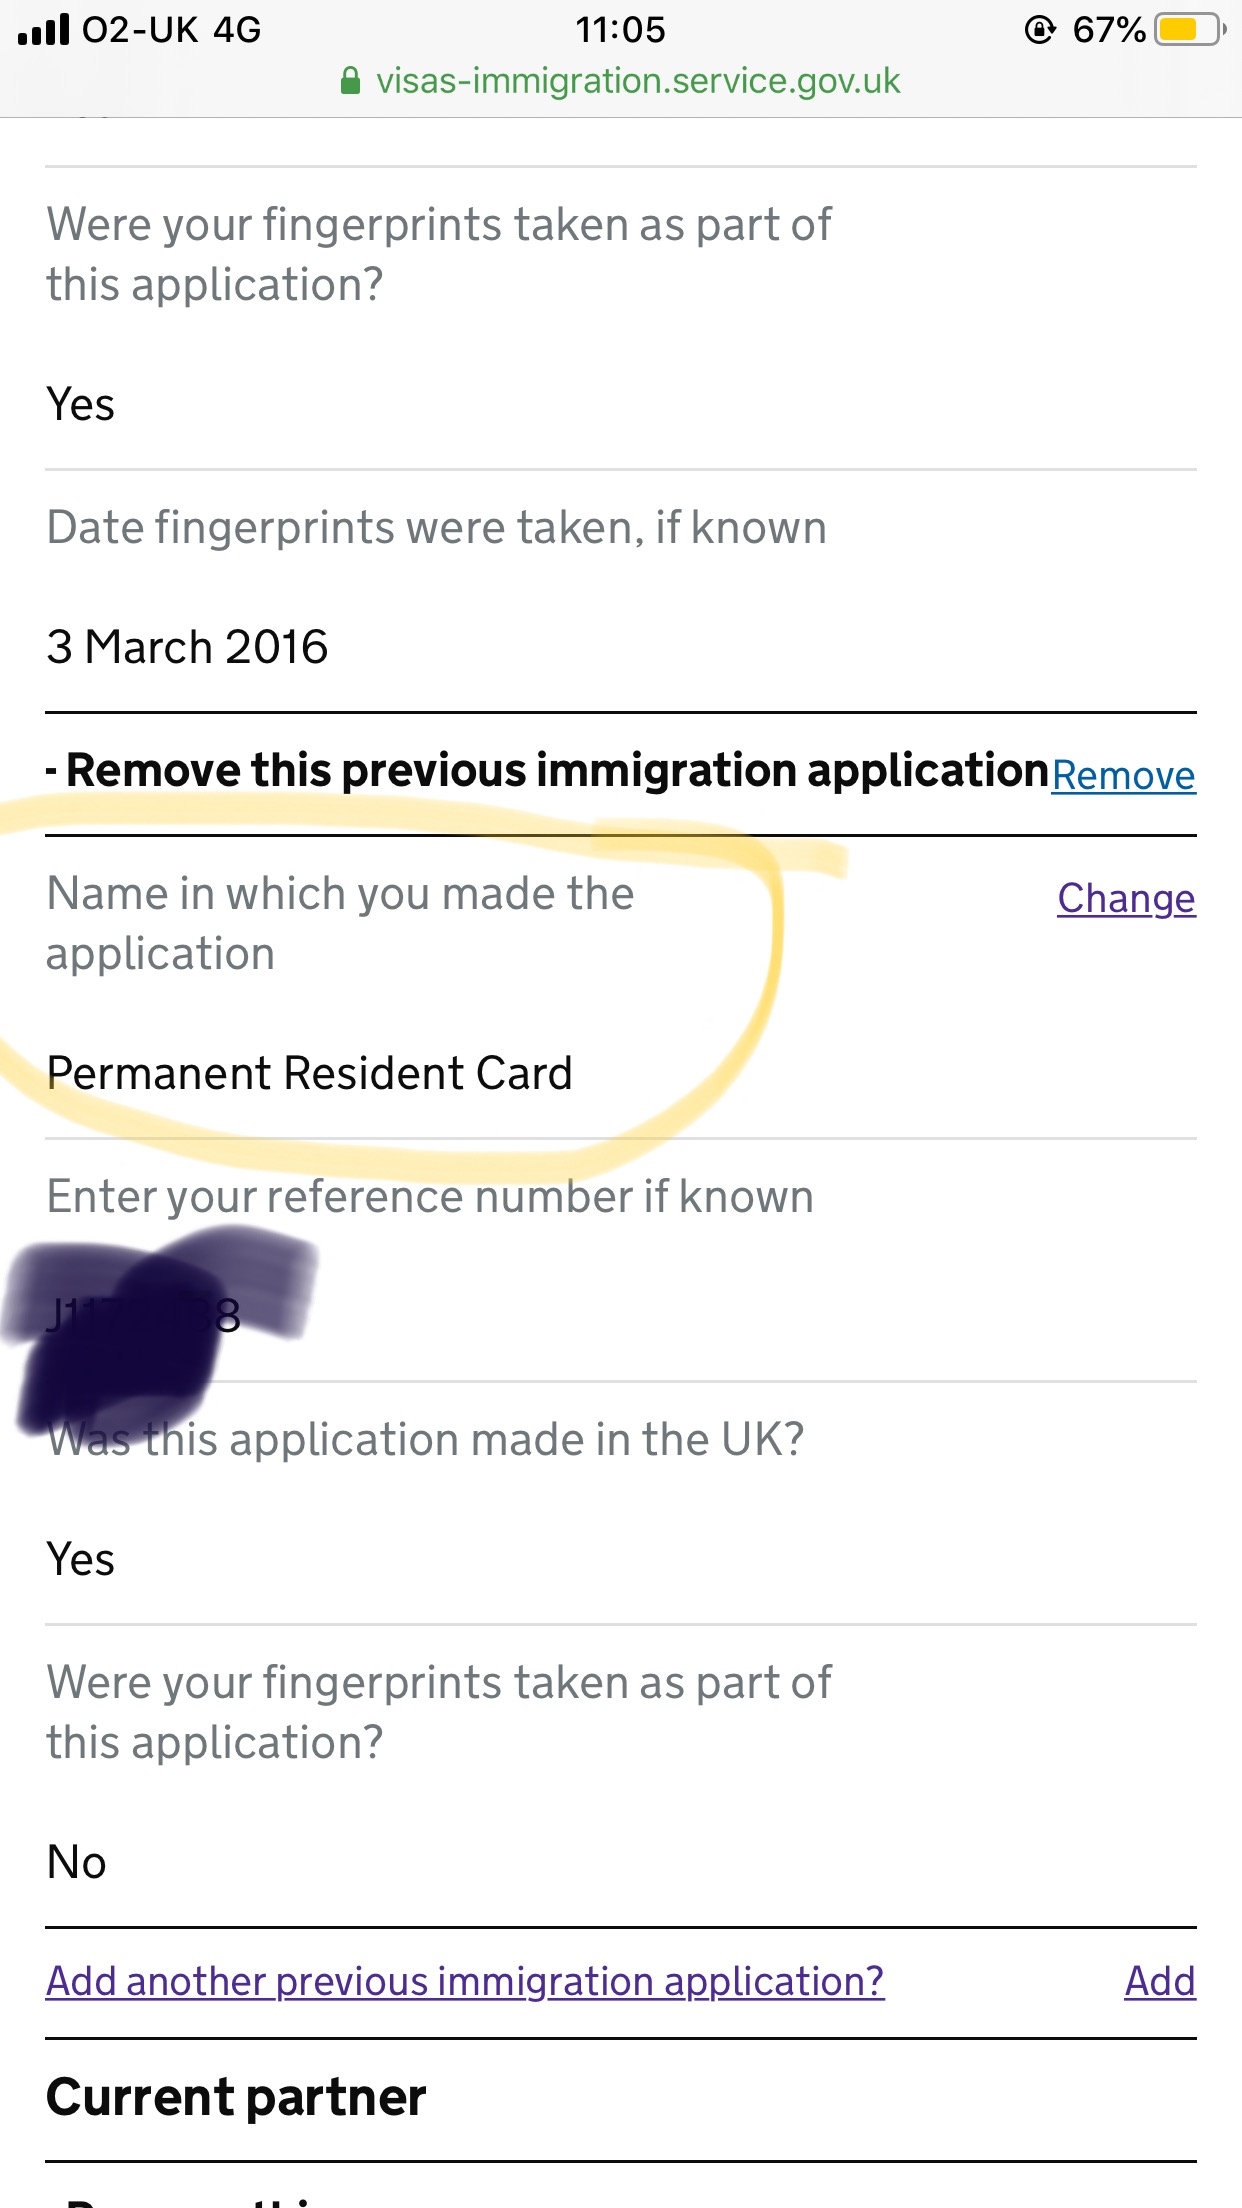
Task: Open 'Add another previous immigration application?' link
Action: click(465, 1981)
